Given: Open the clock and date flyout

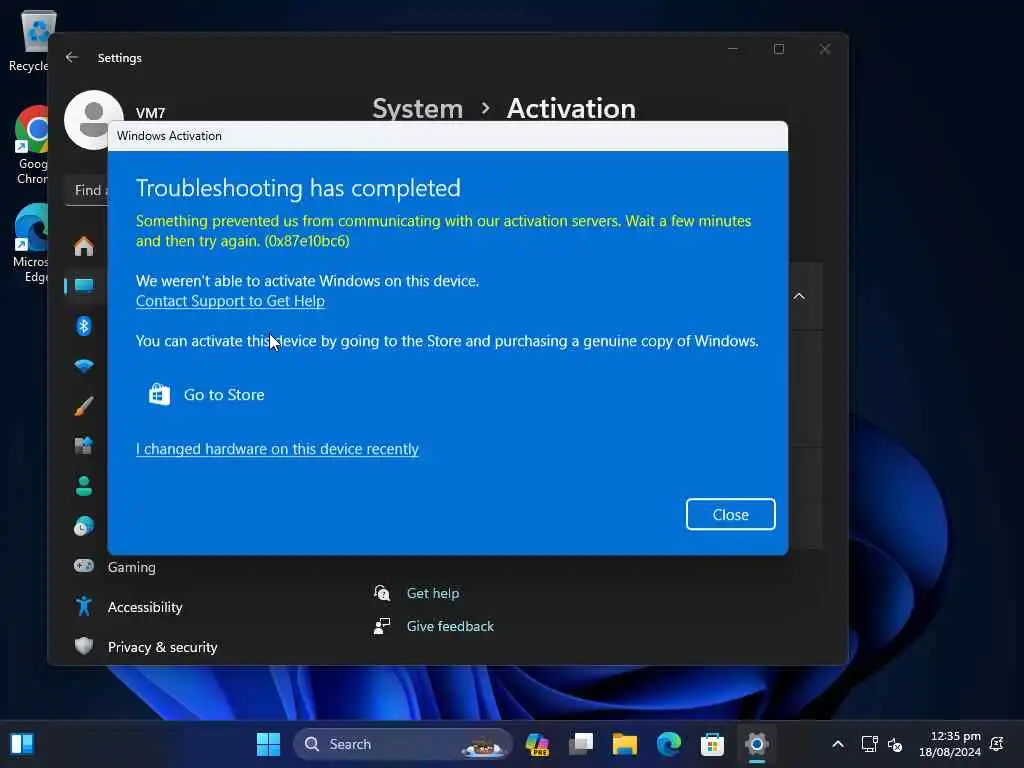Looking at the screenshot, I should point(950,744).
